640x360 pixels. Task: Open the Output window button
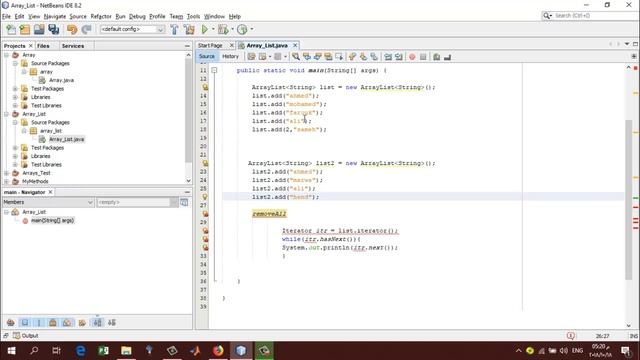25,336
